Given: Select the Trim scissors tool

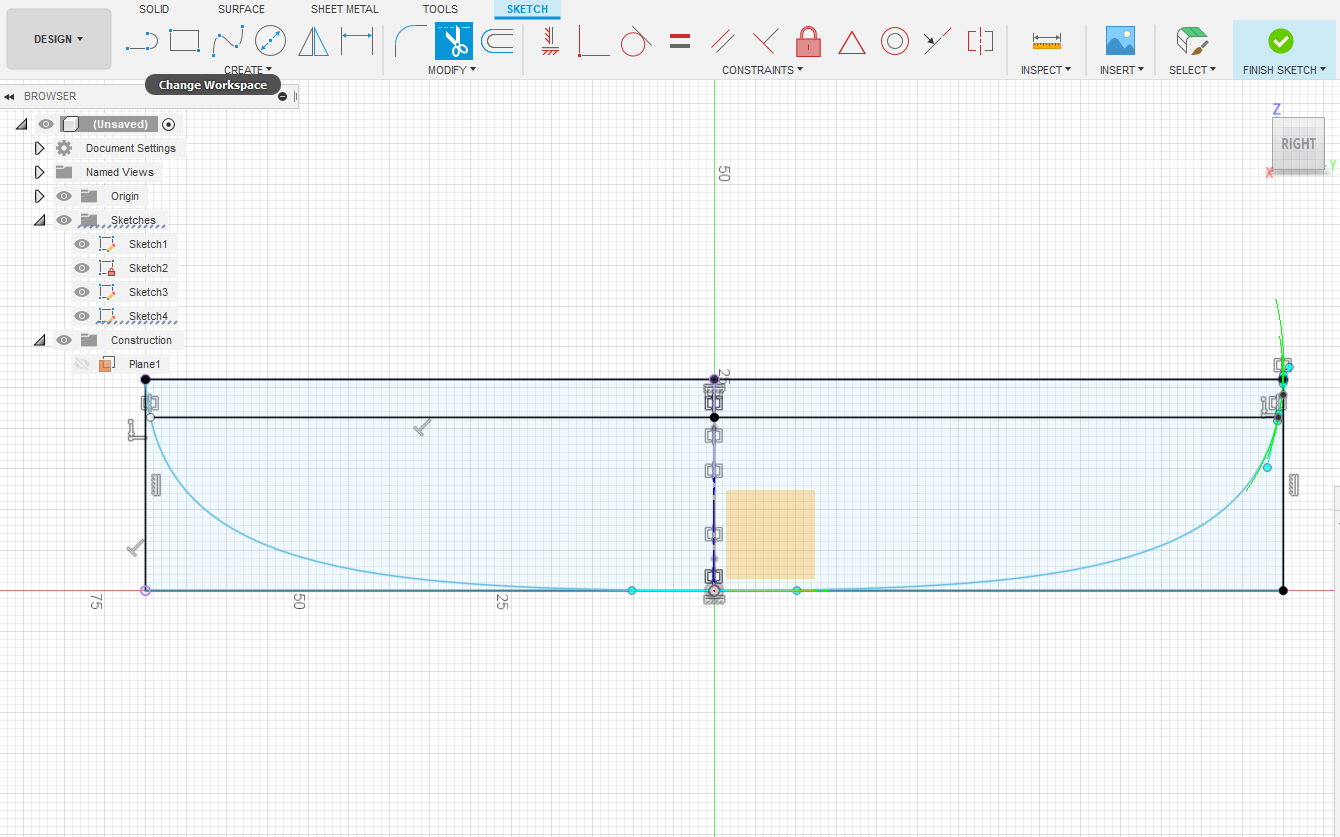Looking at the screenshot, I should tap(454, 41).
